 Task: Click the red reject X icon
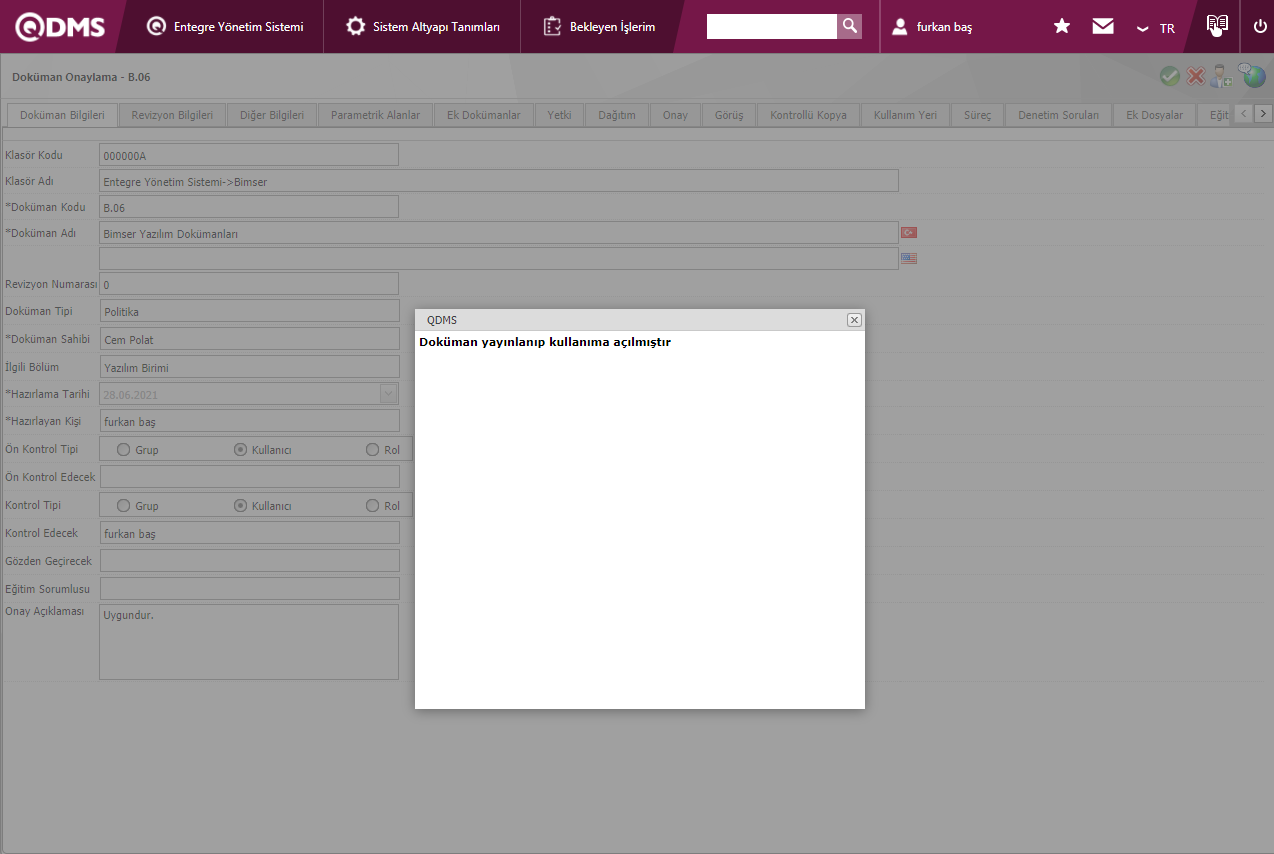[1195, 76]
